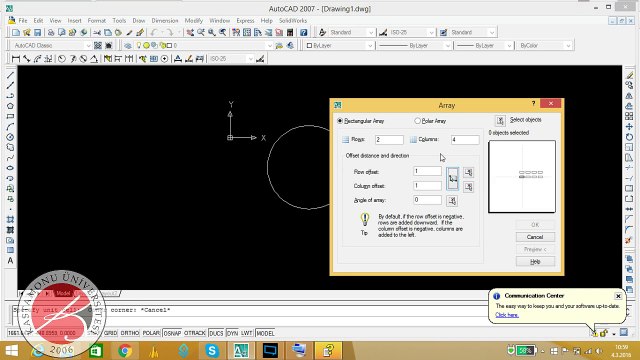Click the Array tool in Modify toolbar
Viewport: 640px width, 360px height.
[629, 116]
